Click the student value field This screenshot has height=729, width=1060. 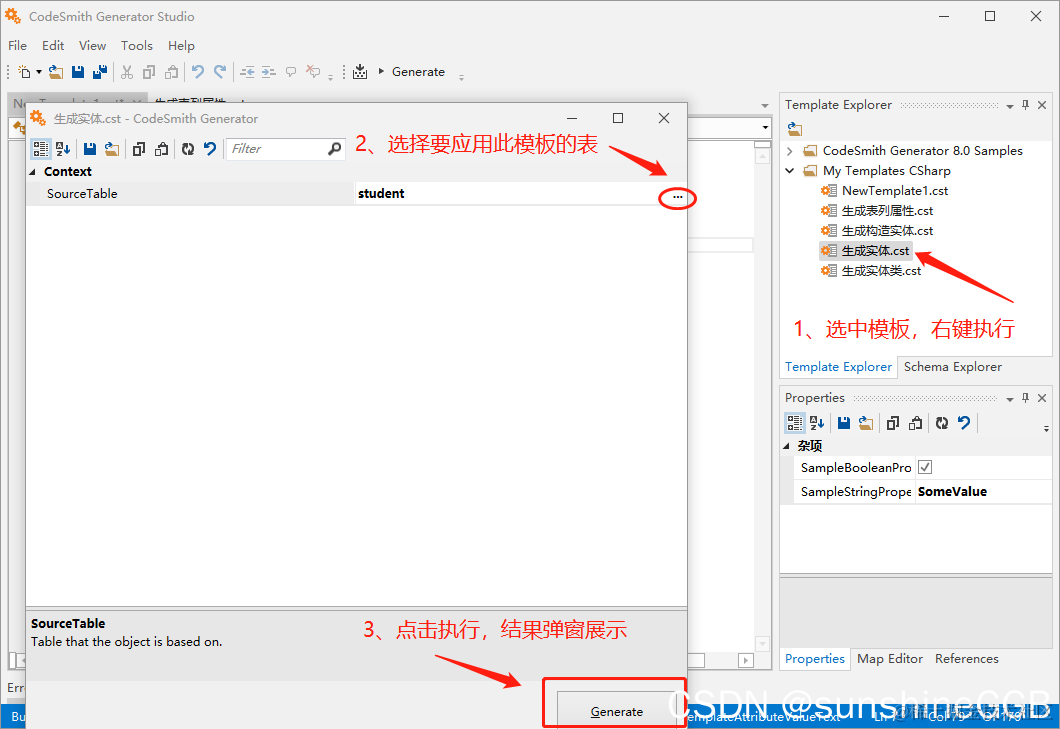pyautogui.click(x=507, y=193)
